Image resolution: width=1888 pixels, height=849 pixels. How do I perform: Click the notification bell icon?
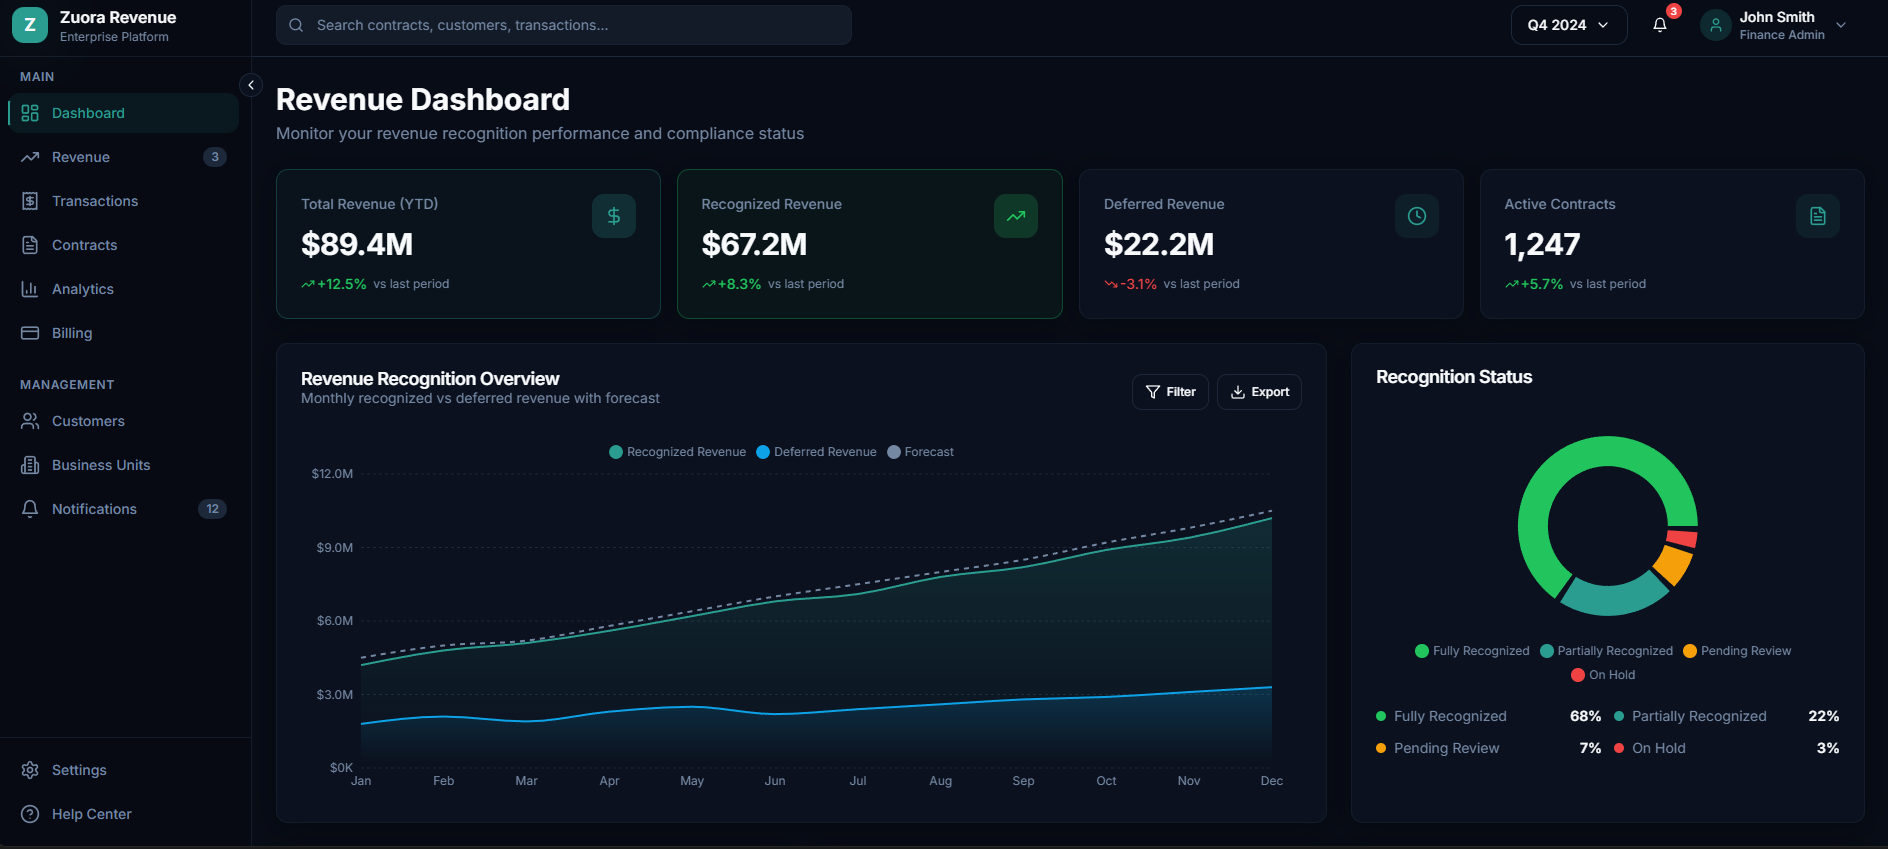point(1659,25)
